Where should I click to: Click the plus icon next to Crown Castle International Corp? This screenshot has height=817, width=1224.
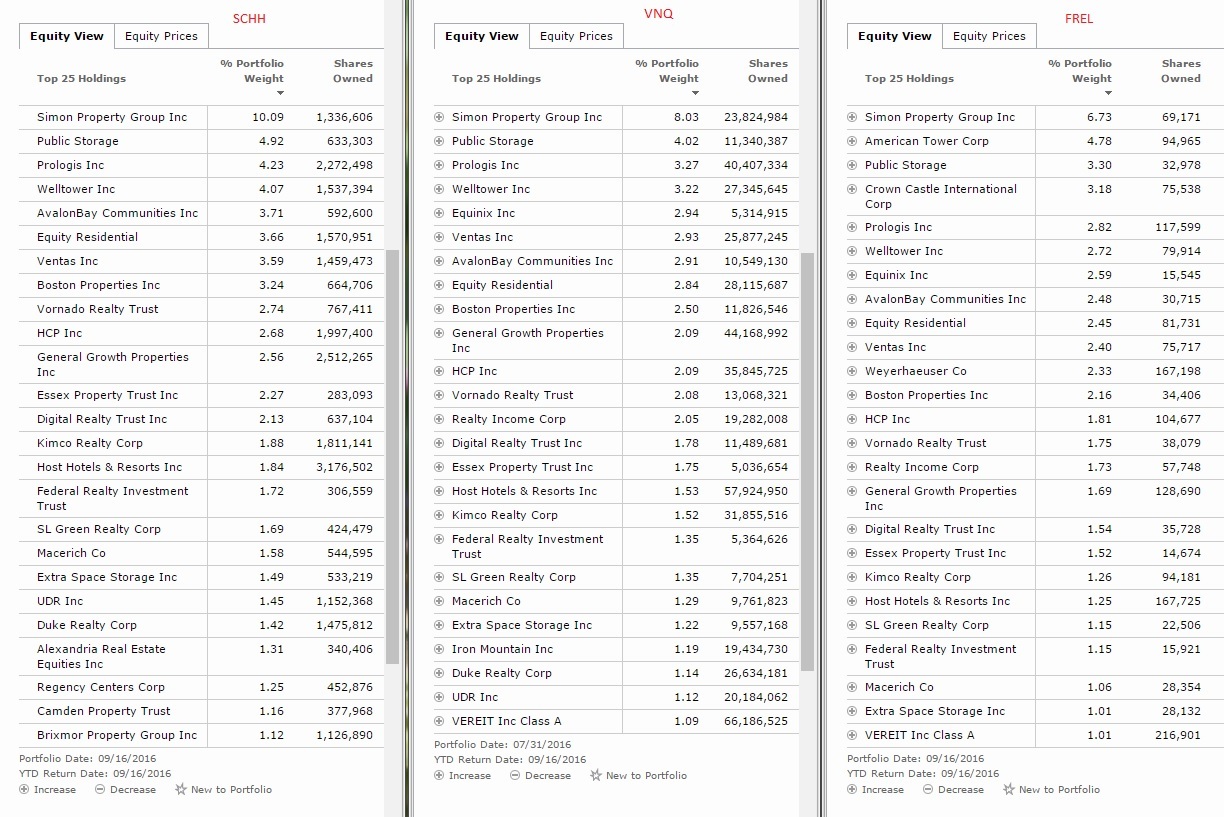852,189
